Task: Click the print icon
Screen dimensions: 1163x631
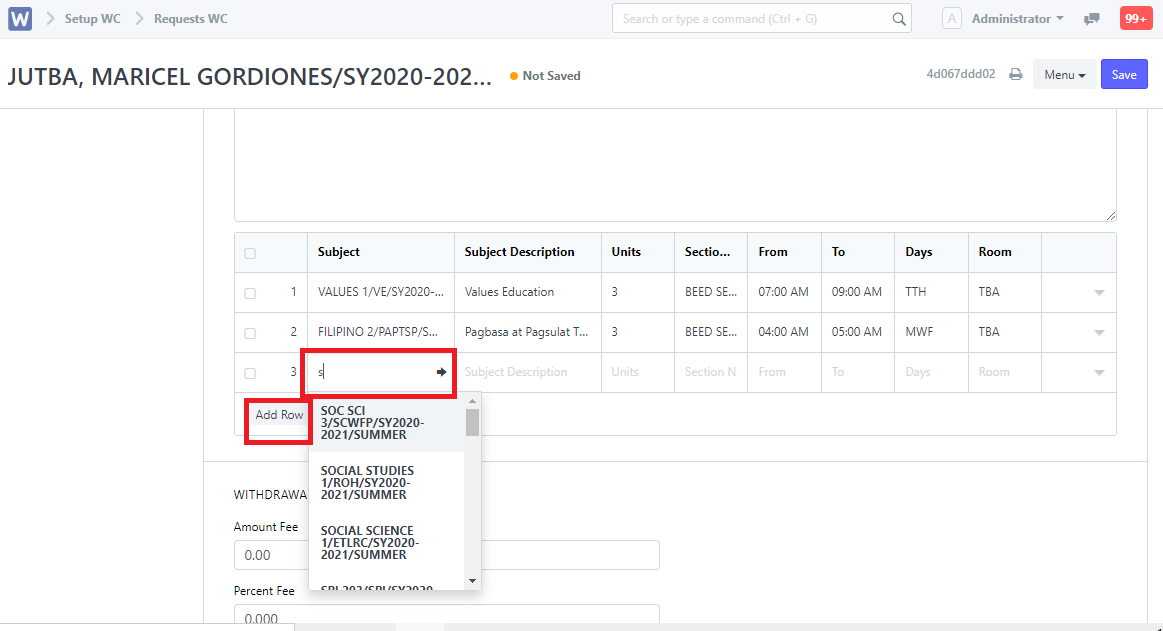Action: 1015,74
